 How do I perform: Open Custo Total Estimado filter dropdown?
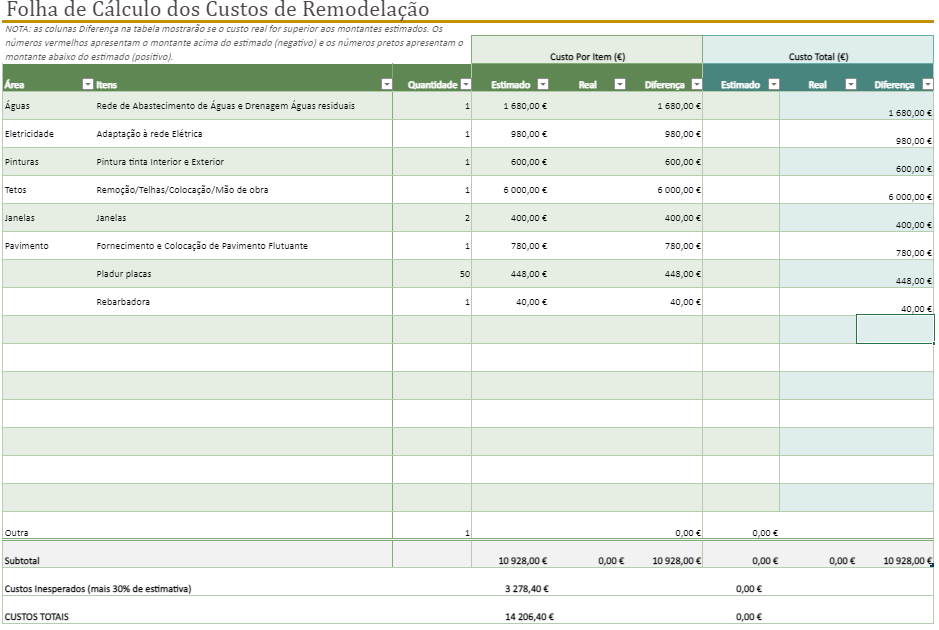(774, 84)
